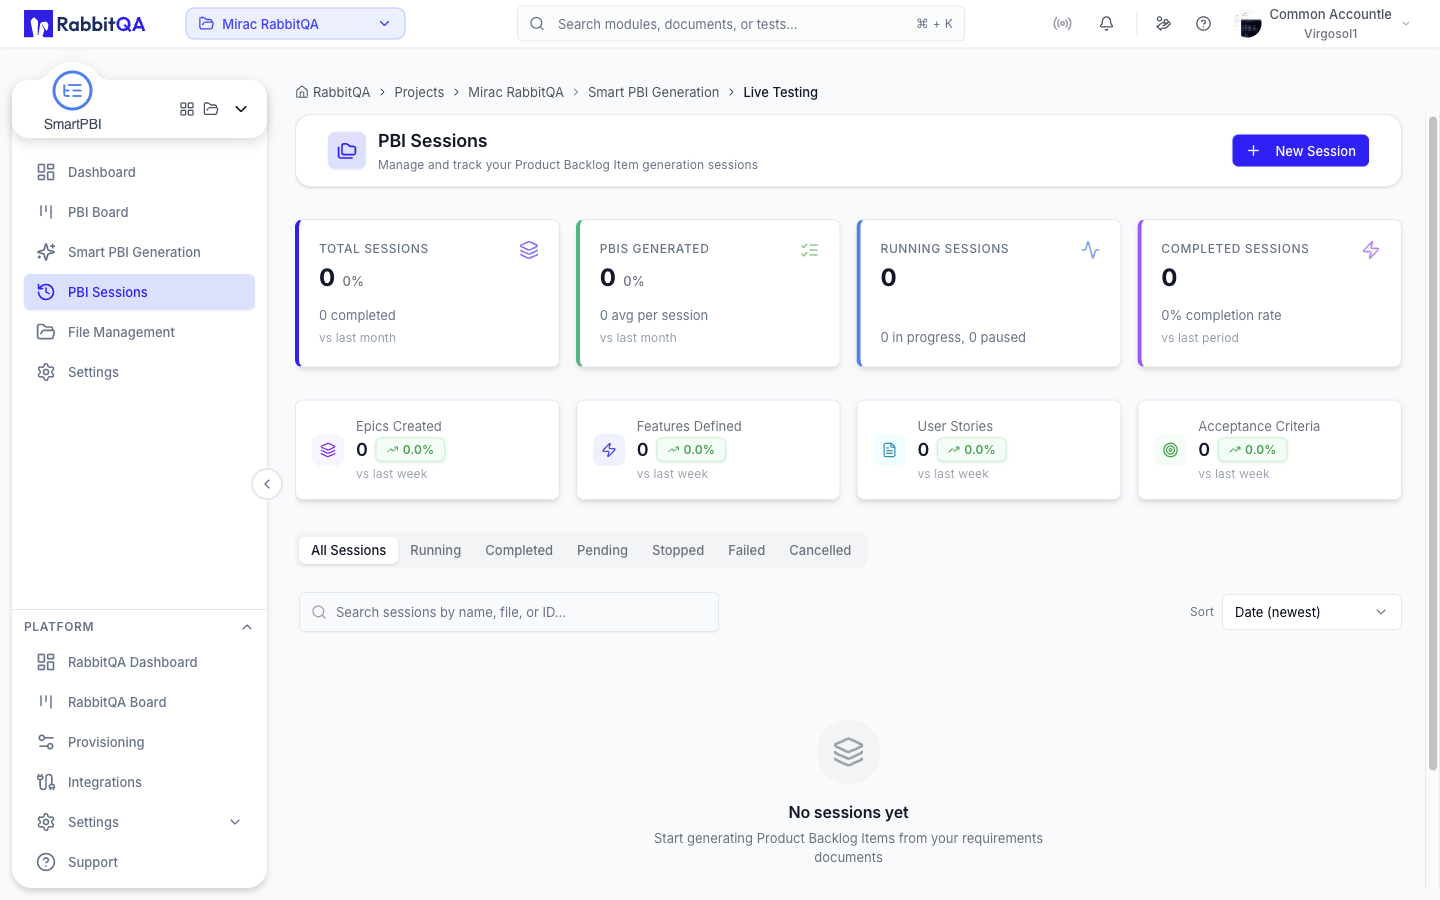Open the notifications bell
1440x900 pixels.
point(1106,24)
